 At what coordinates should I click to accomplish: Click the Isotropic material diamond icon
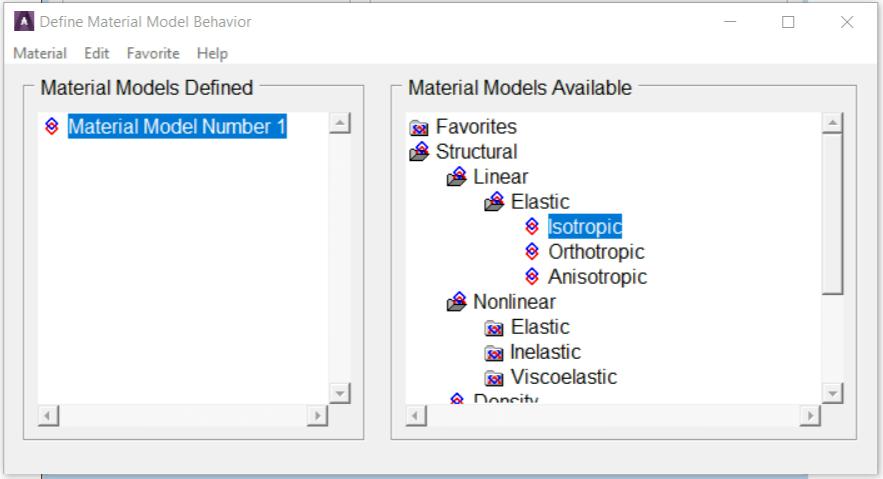[532, 227]
